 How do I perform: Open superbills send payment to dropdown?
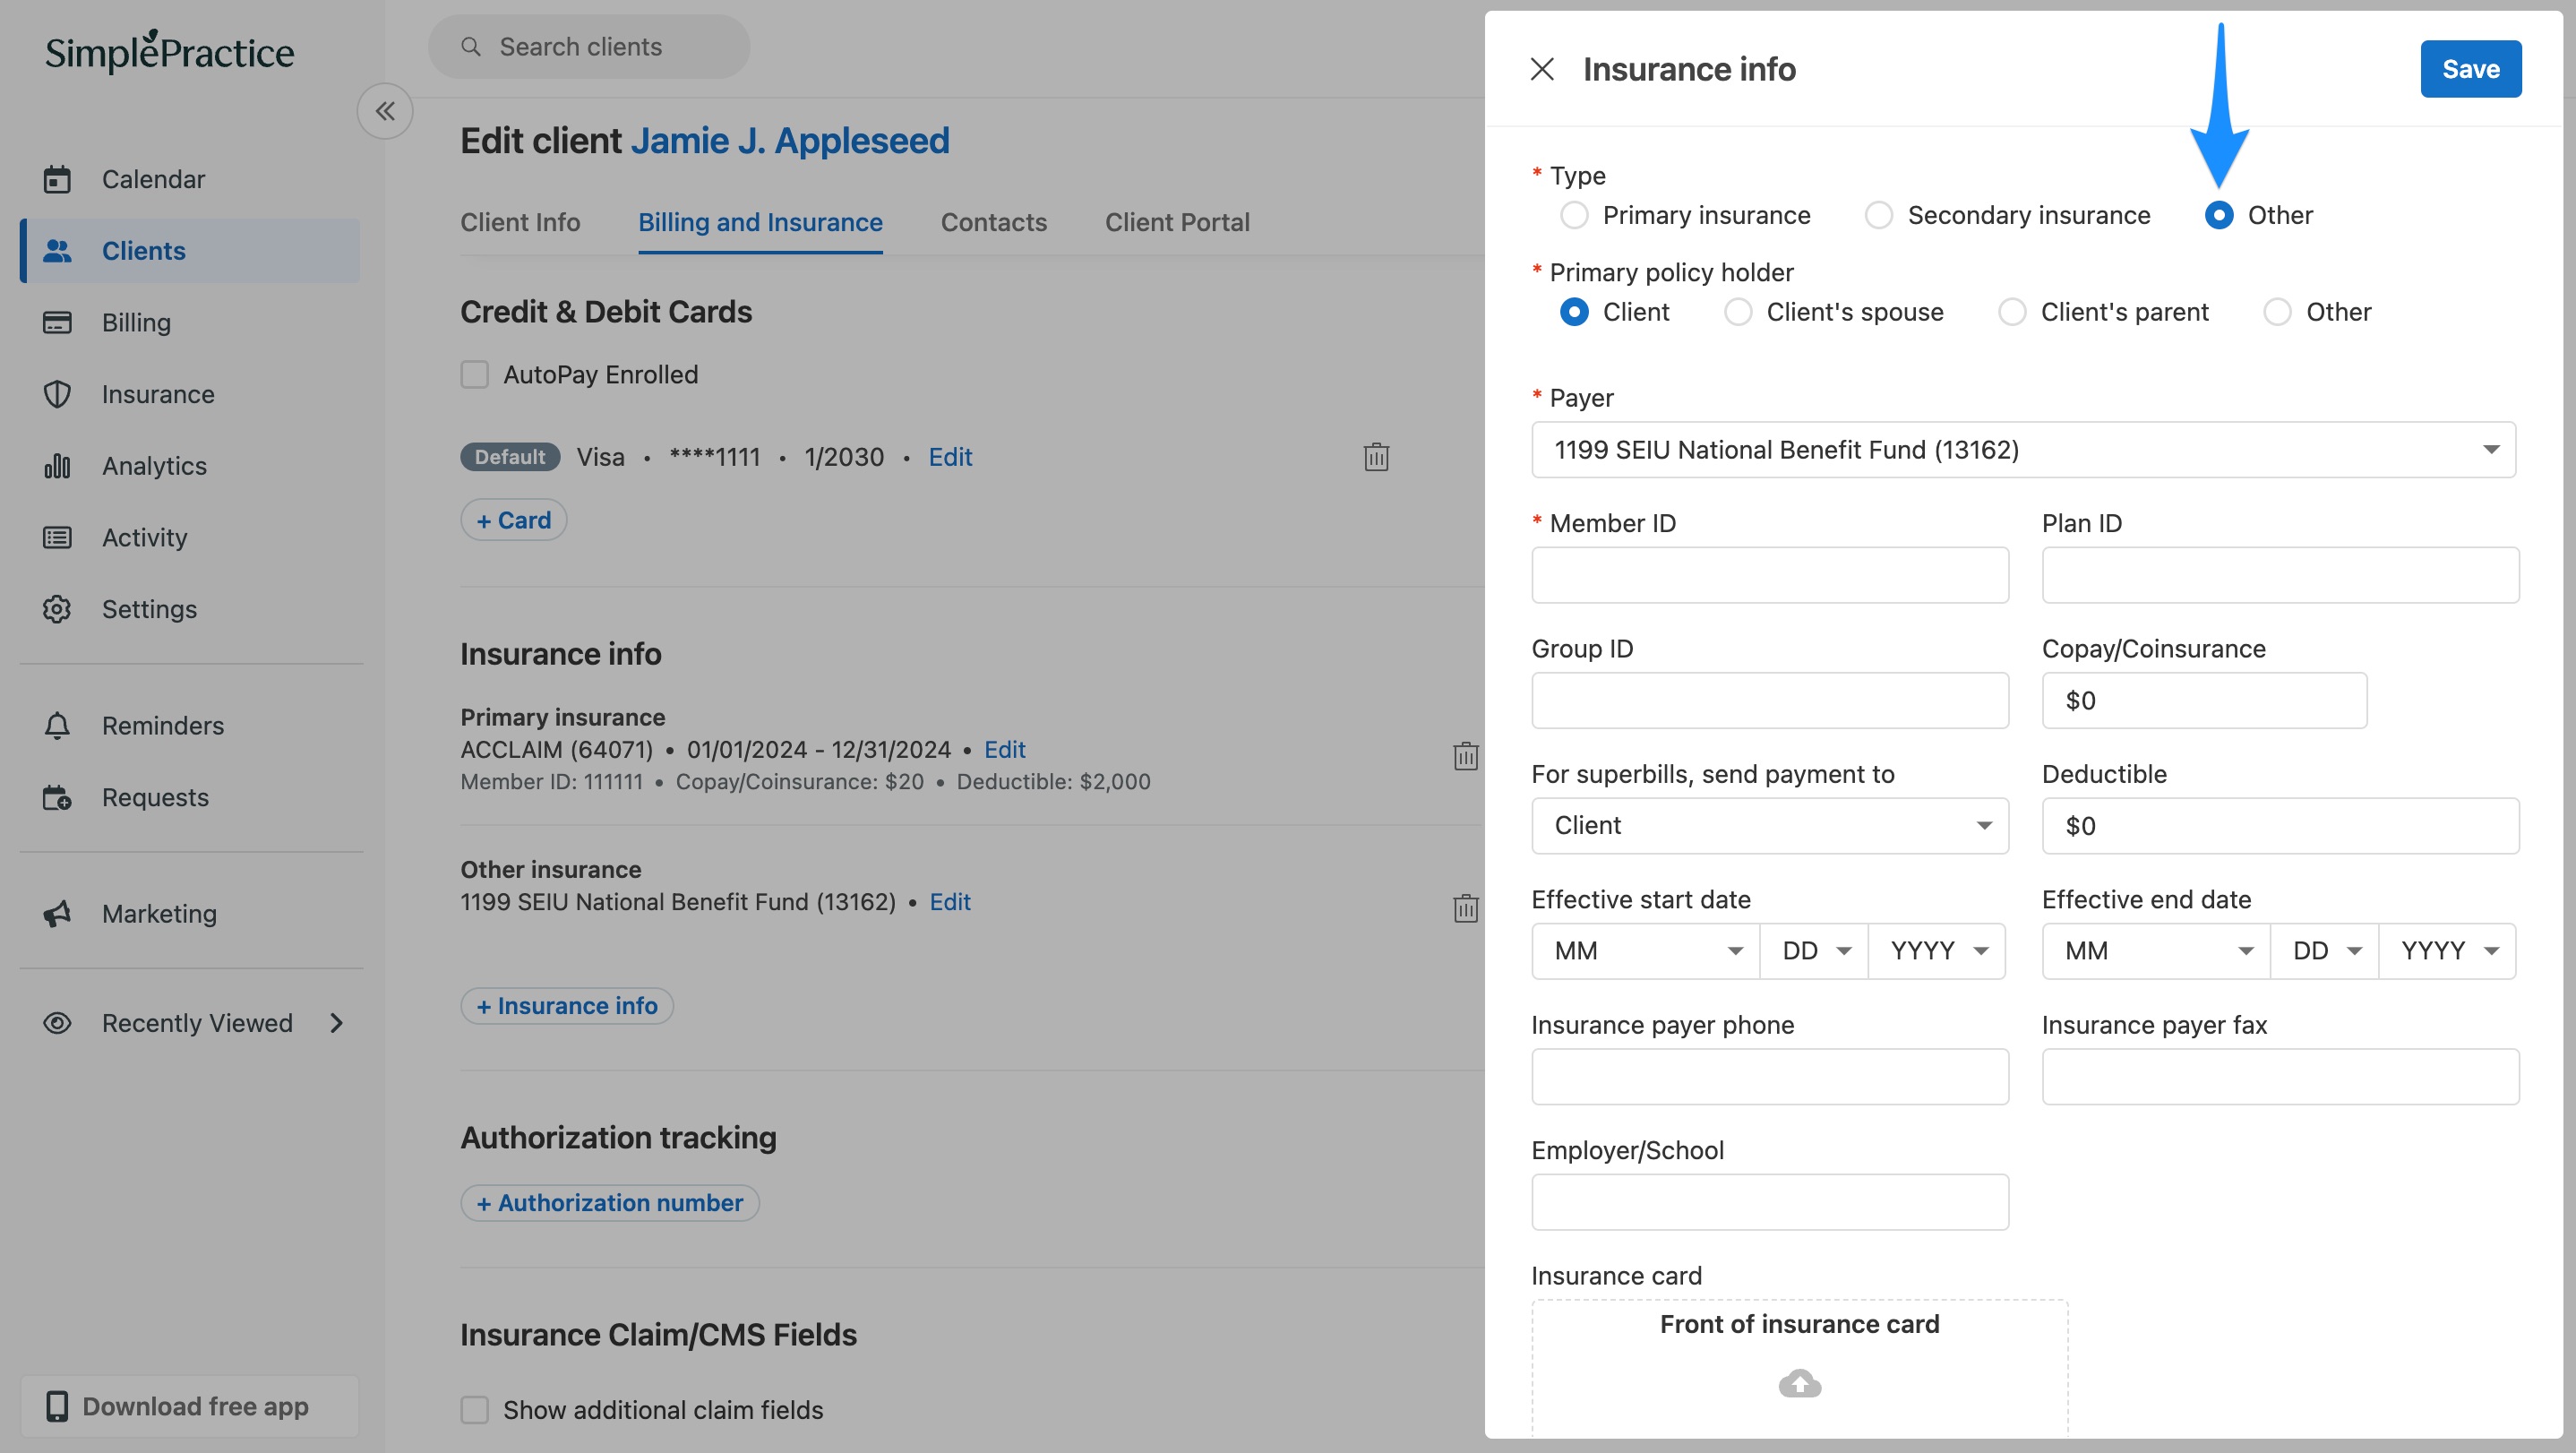(1770, 826)
